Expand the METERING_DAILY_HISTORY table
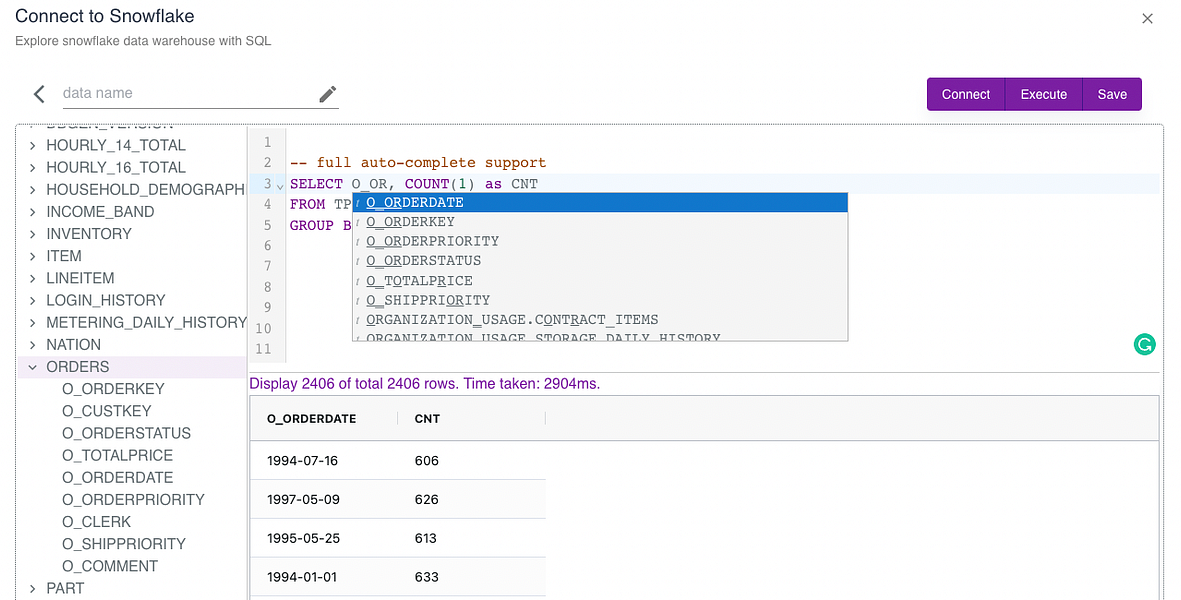The height and width of the screenshot is (600, 1181). pyautogui.click(x=32, y=322)
